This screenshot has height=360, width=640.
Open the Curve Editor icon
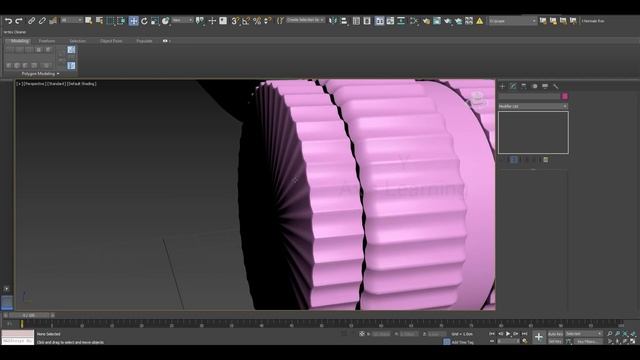[x=390, y=21]
